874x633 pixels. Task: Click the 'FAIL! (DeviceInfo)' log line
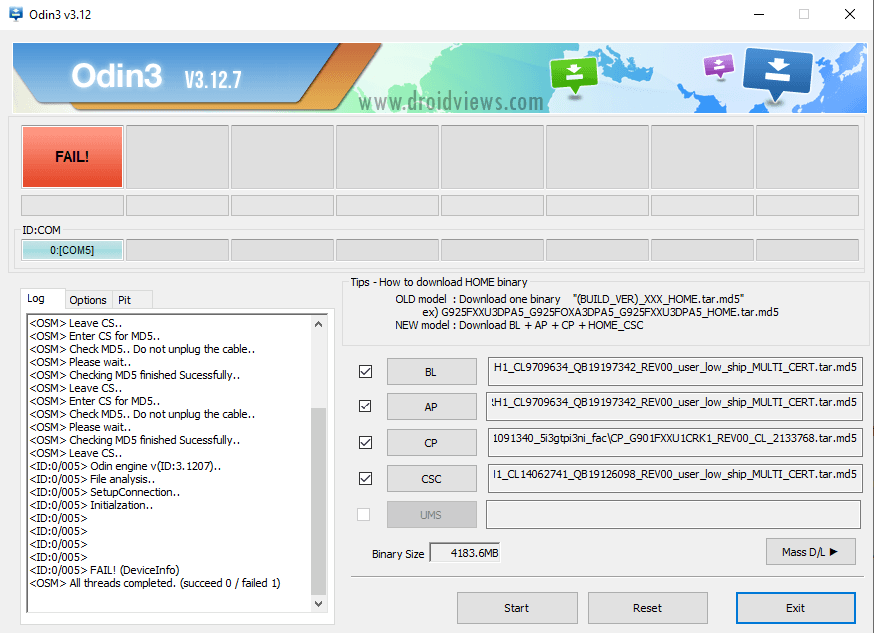point(104,570)
